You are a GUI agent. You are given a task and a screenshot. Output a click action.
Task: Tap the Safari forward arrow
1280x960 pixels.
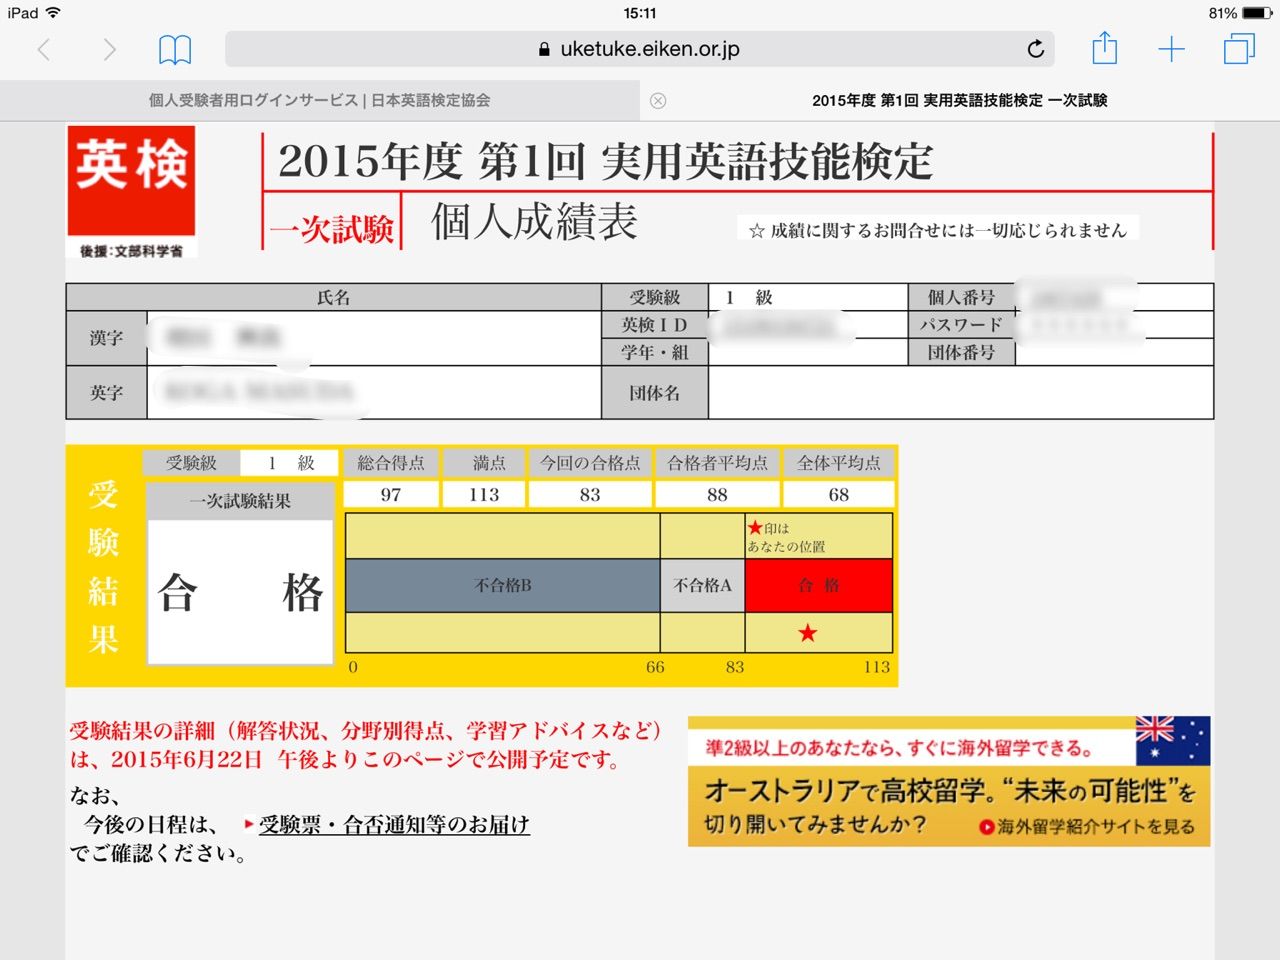(x=109, y=49)
